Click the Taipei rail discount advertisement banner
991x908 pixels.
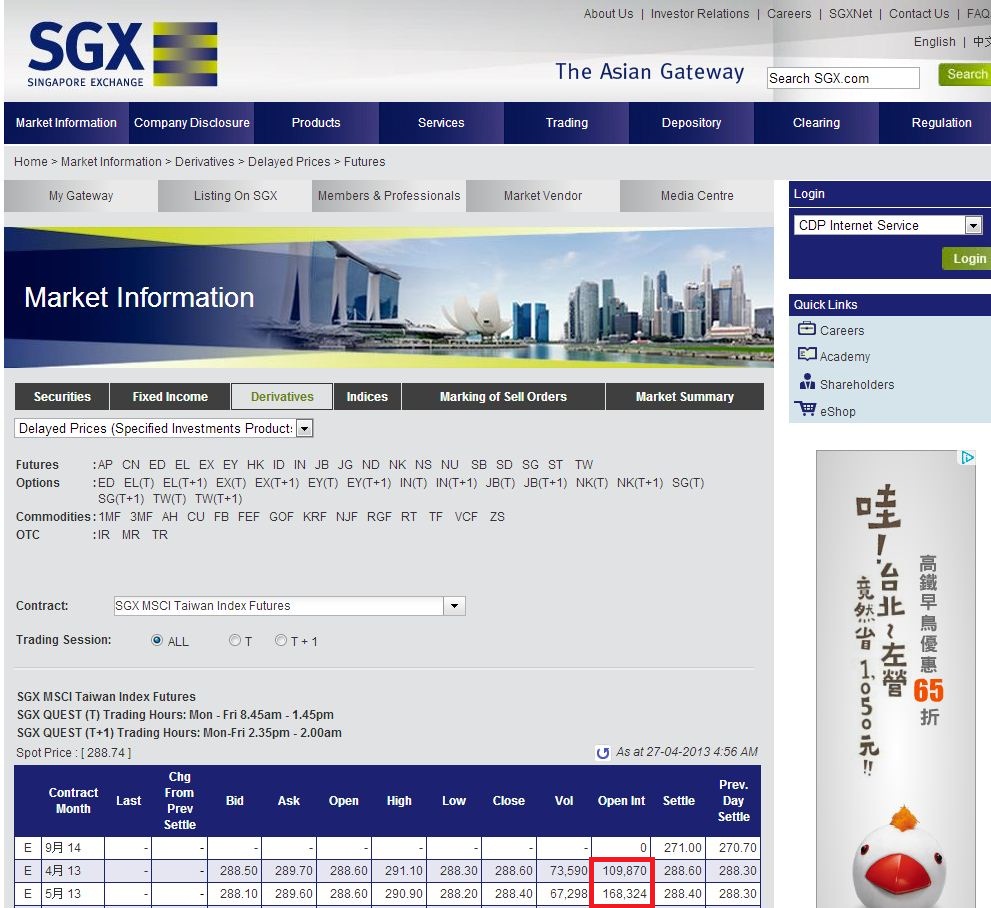click(896, 679)
